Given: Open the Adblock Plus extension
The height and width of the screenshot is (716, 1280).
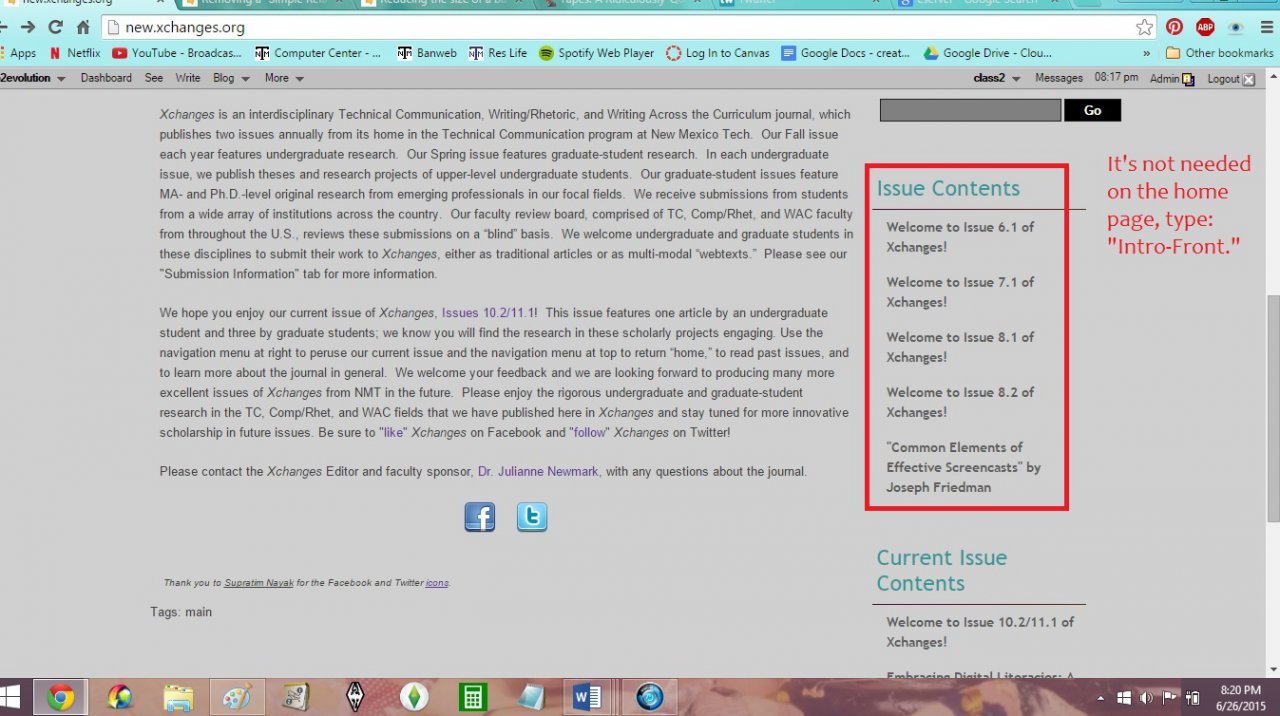Looking at the screenshot, I should tap(1205, 27).
